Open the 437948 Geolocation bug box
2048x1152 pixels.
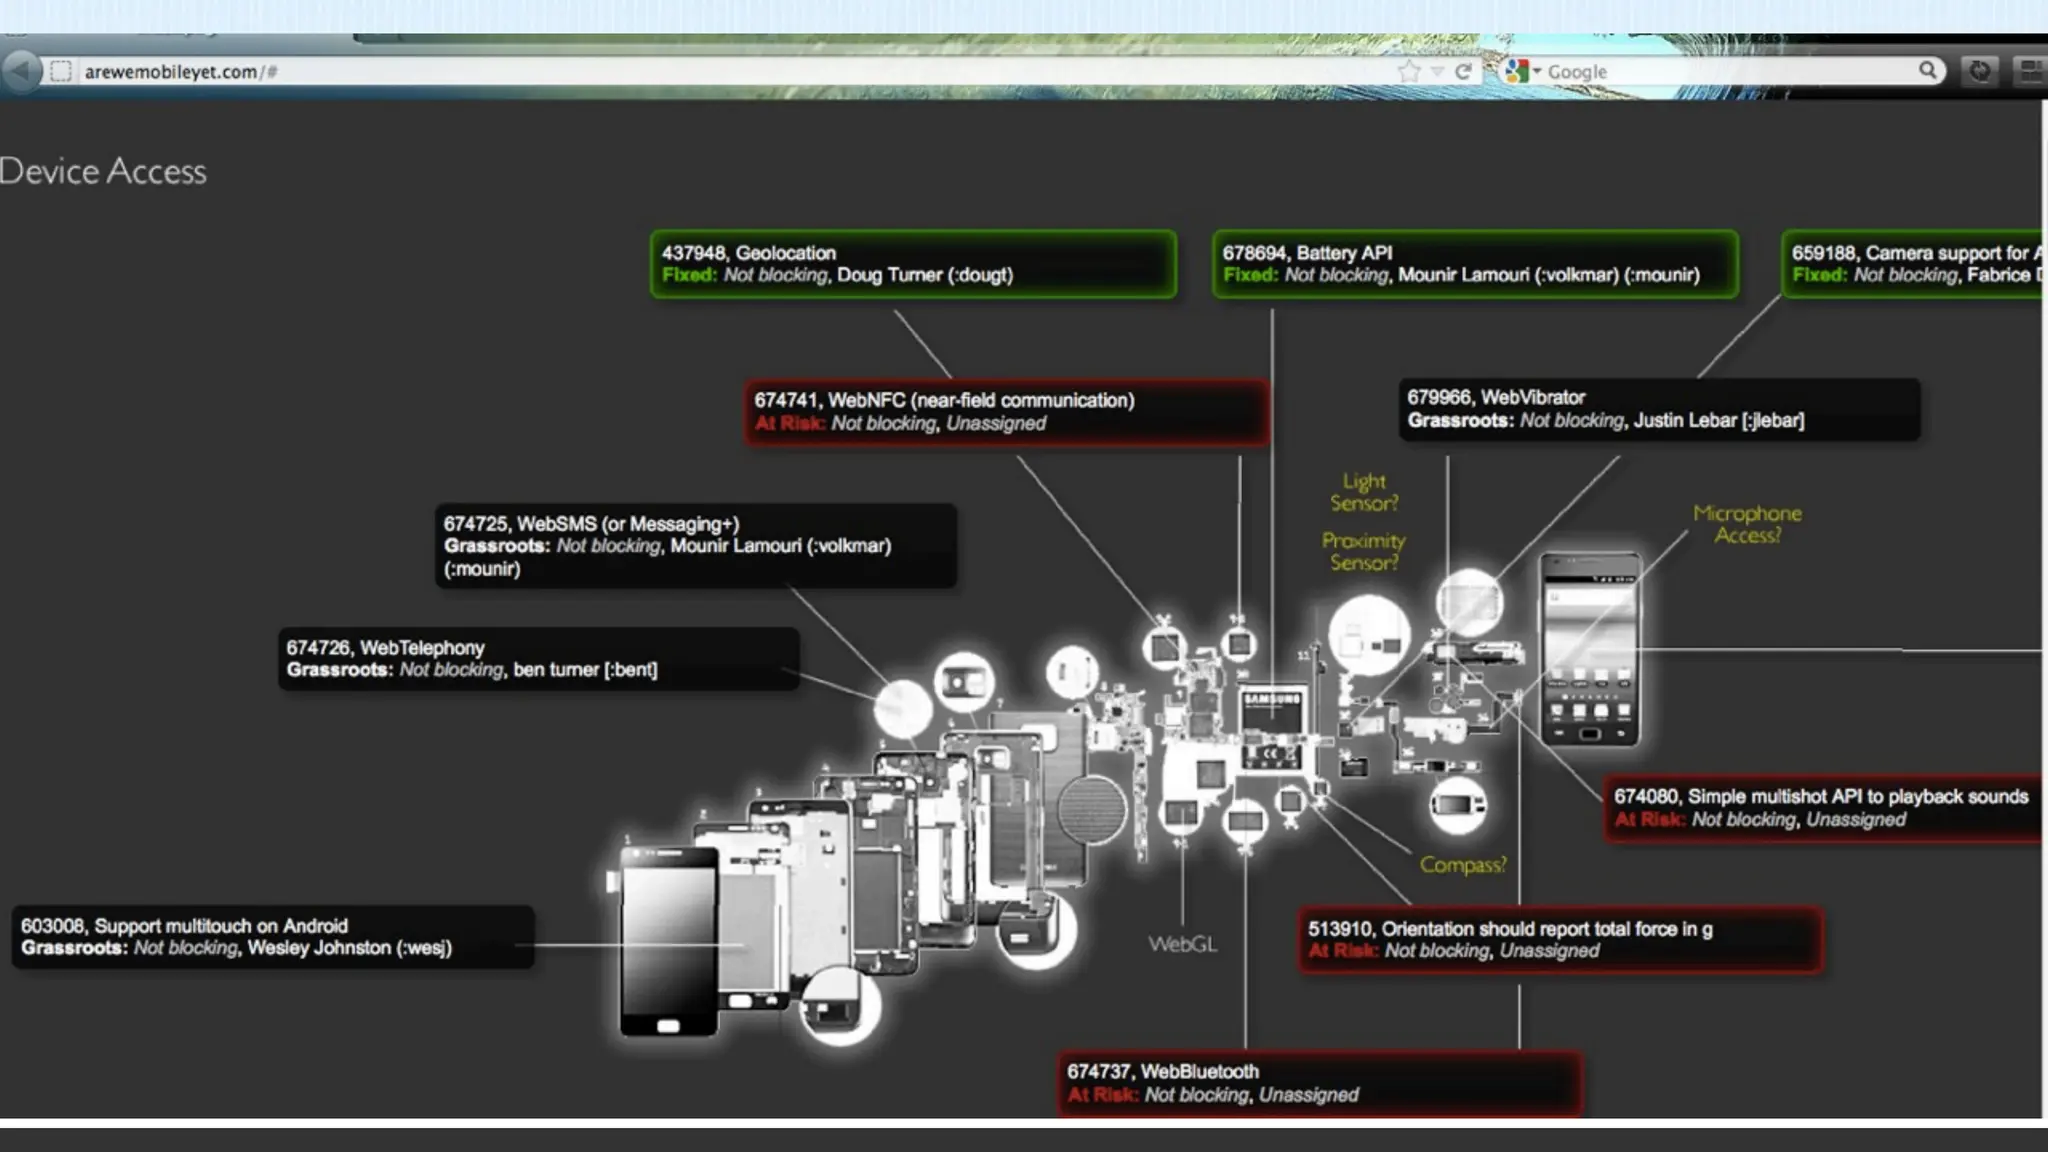[x=912, y=264]
